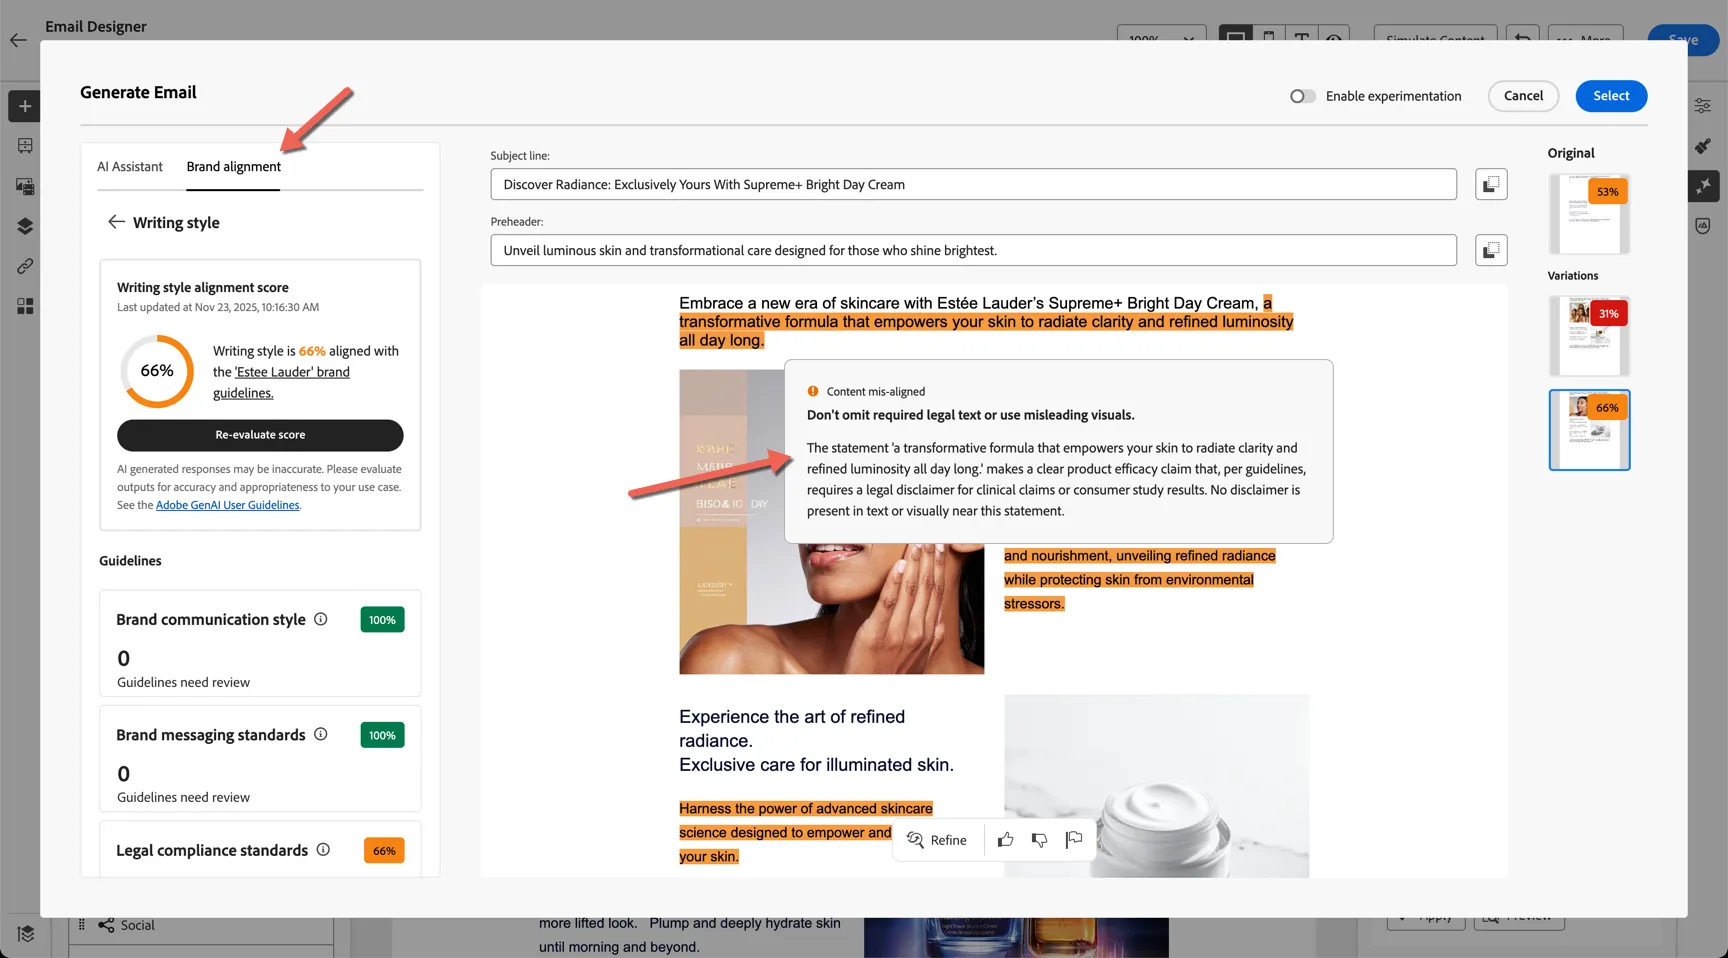
Task: Open Brand messaging standards info icon
Action: tap(321, 734)
